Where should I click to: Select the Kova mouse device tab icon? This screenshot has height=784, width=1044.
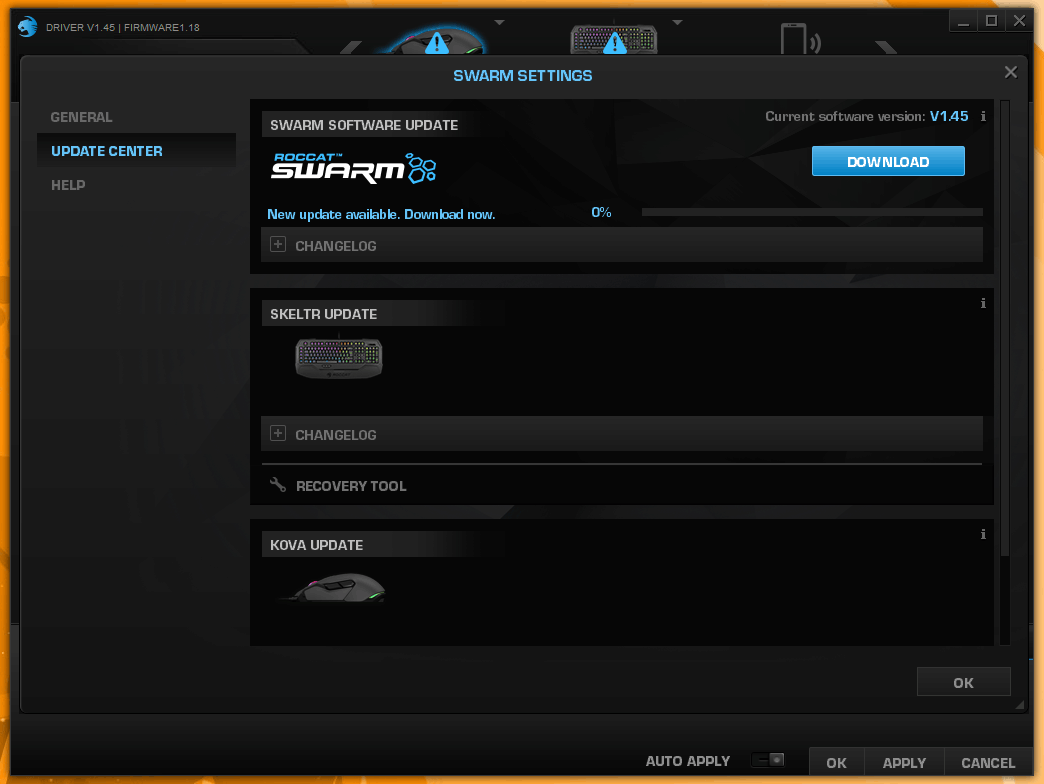click(437, 41)
